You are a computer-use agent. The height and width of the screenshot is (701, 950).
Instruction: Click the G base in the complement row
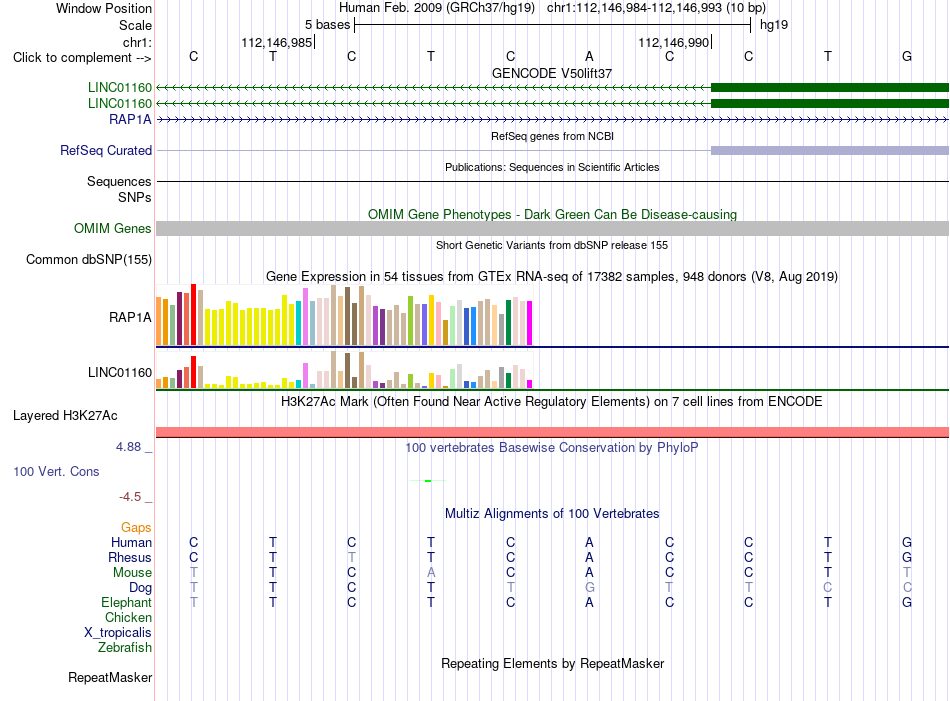click(x=907, y=56)
